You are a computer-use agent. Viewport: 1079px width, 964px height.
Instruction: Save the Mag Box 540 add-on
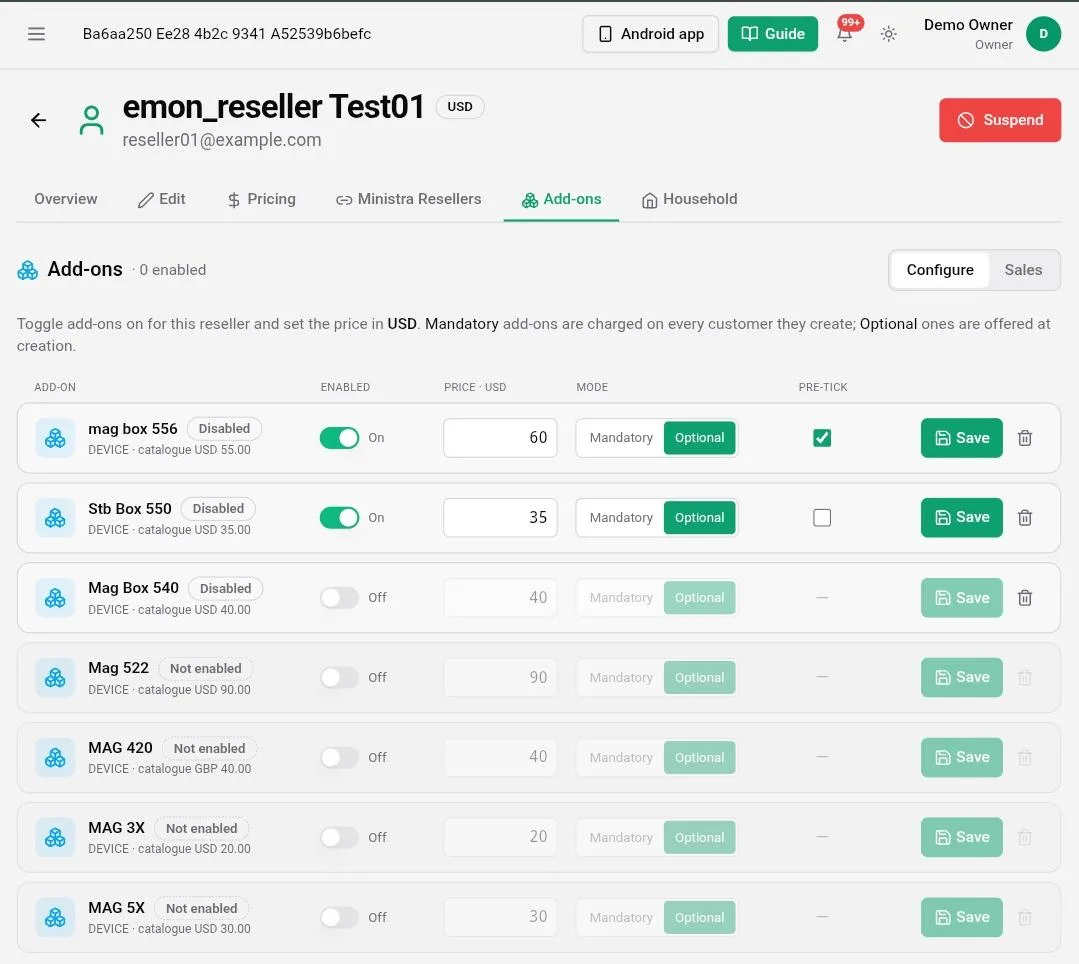point(961,597)
